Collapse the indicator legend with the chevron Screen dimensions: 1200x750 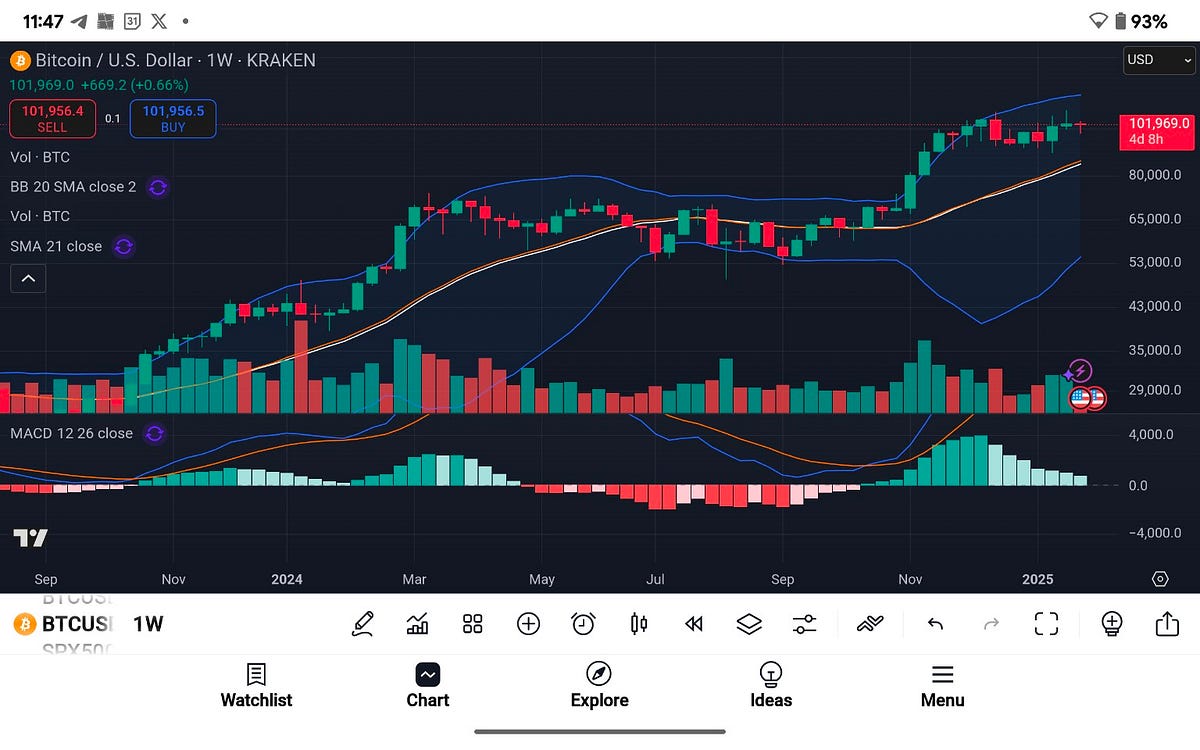tap(27, 278)
